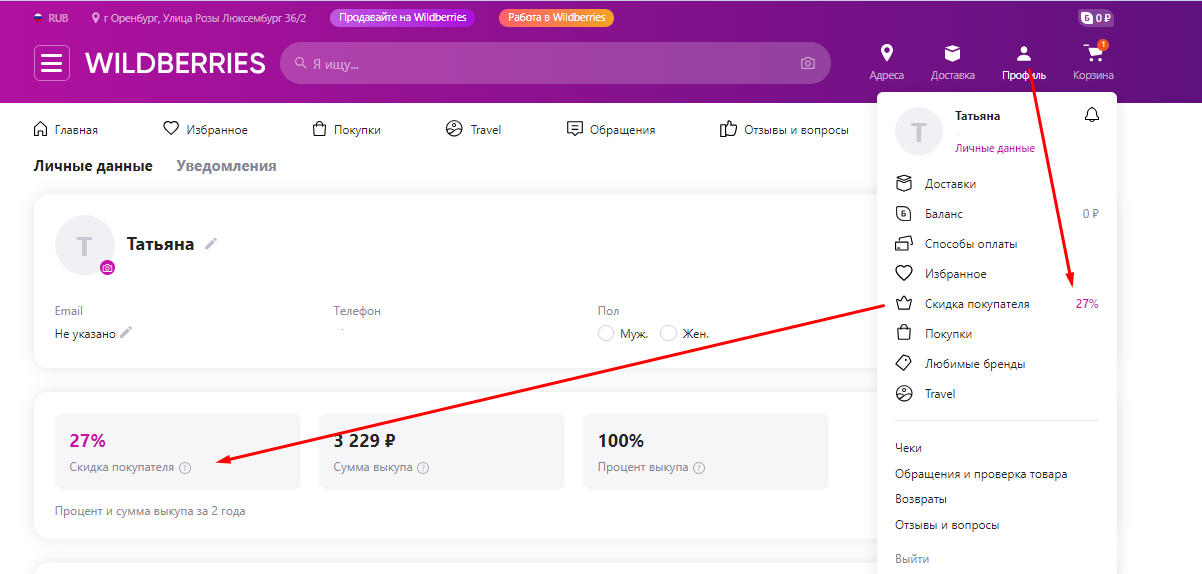Click Отзывы и вопросы in dropdown
The height and width of the screenshot is (574, 1202).
[x=947, y=525]
